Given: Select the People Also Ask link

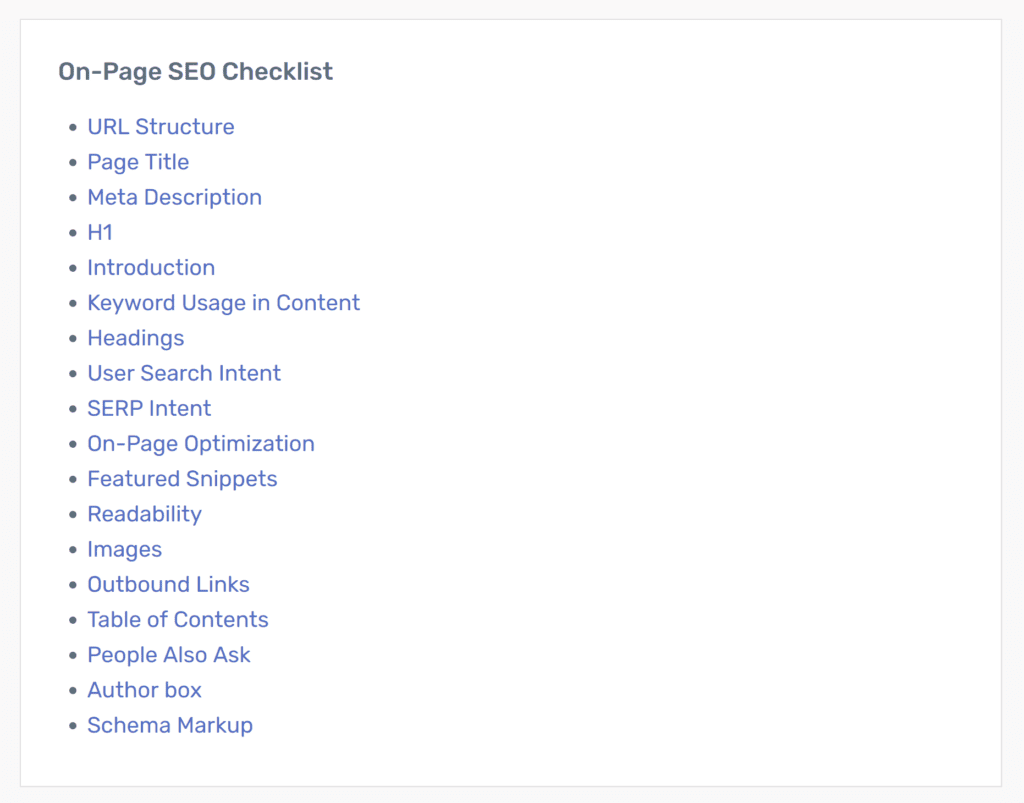Looking at the screenshot, I should (168, 655).
